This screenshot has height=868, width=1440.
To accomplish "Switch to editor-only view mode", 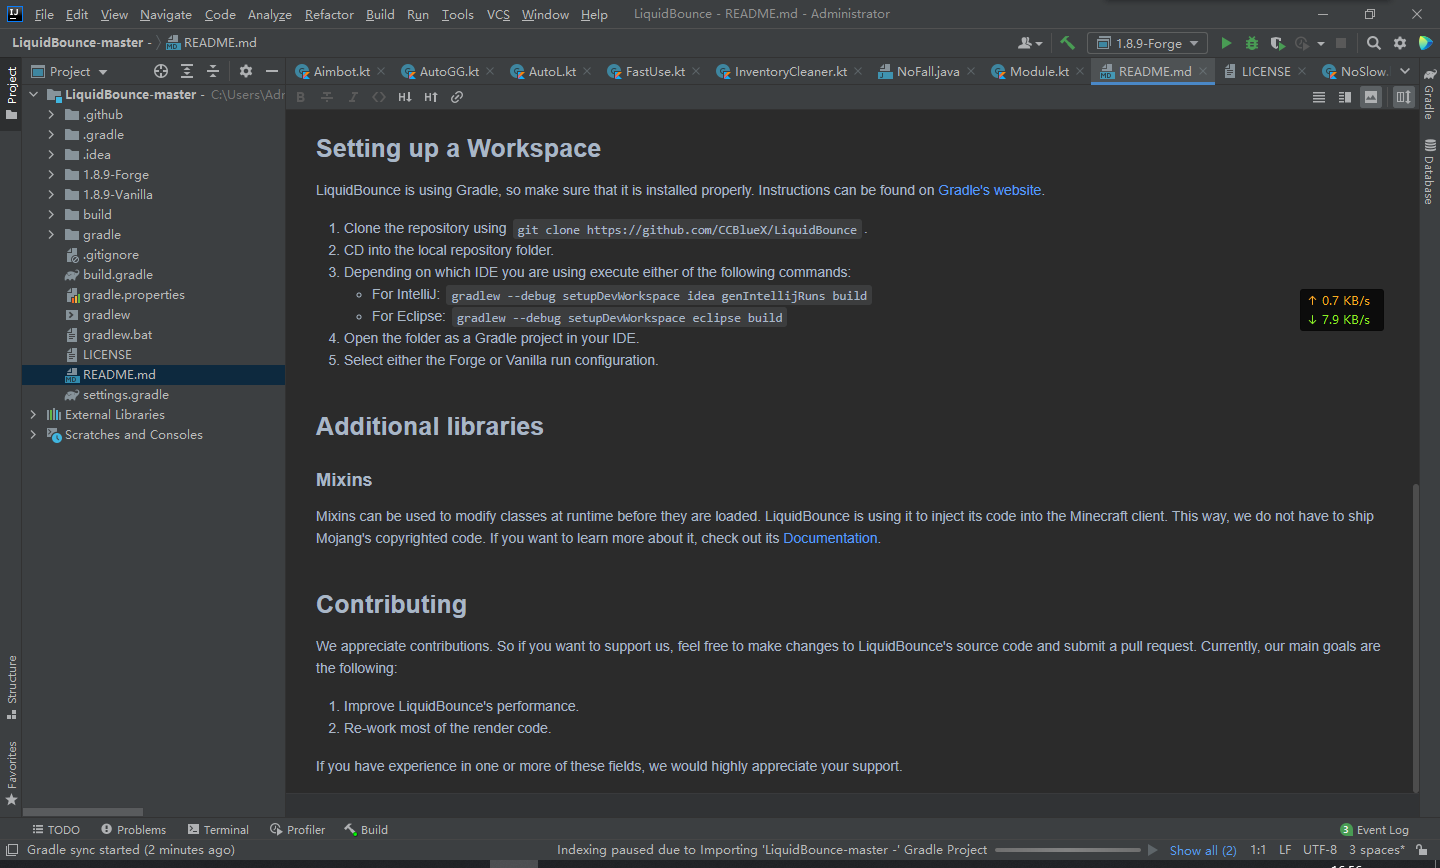I will (1319, 97).
